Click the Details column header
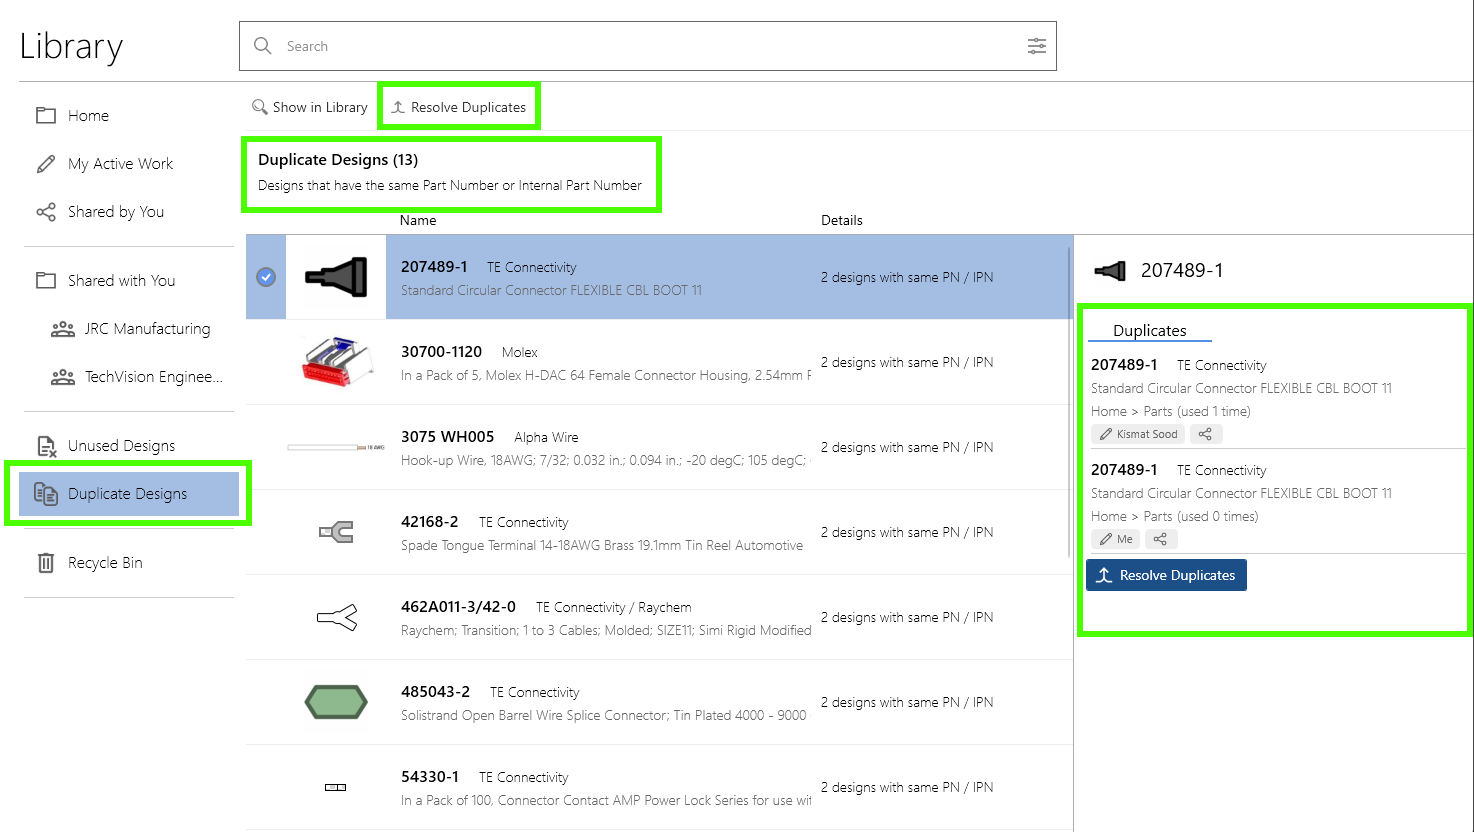Viewport: 1474px width, 832px height. [842, 220]
